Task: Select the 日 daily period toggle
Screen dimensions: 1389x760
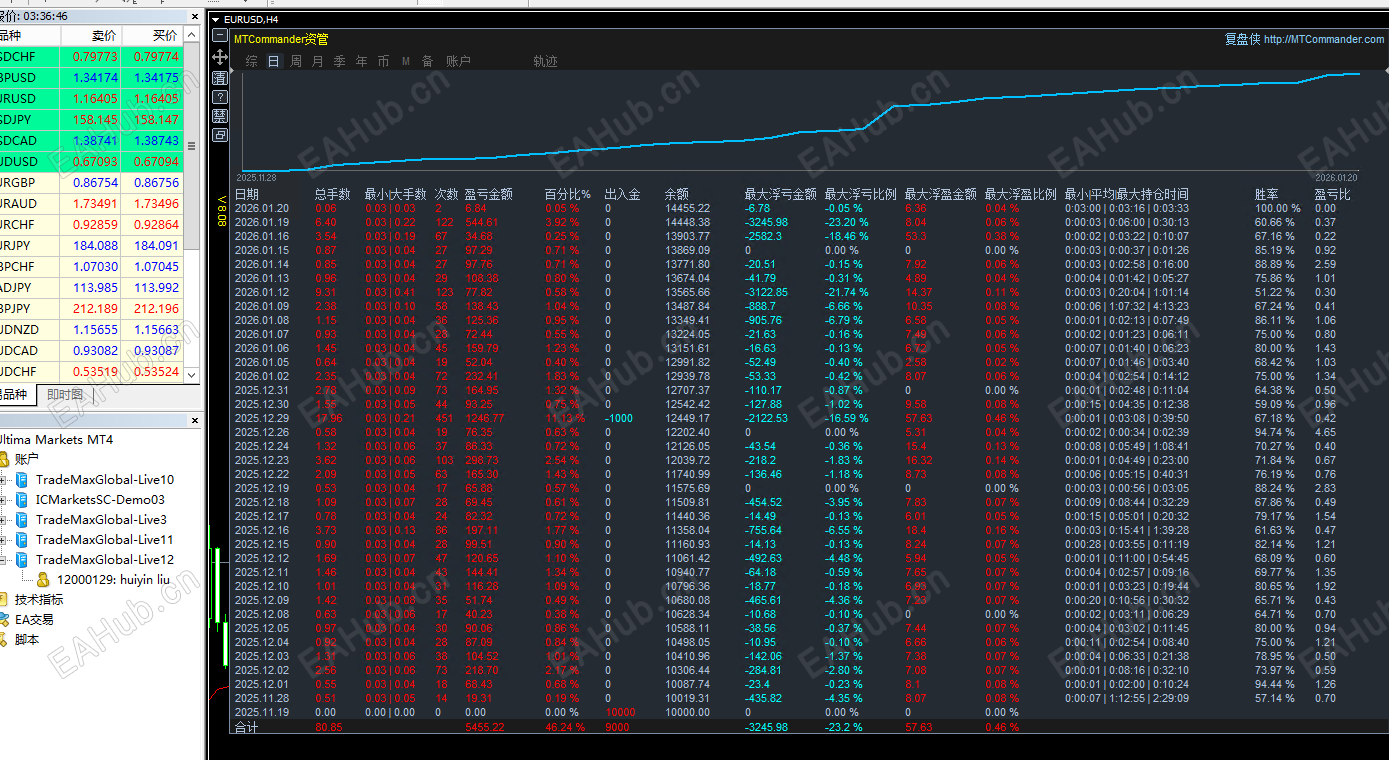Action: (x=273, y=61)
